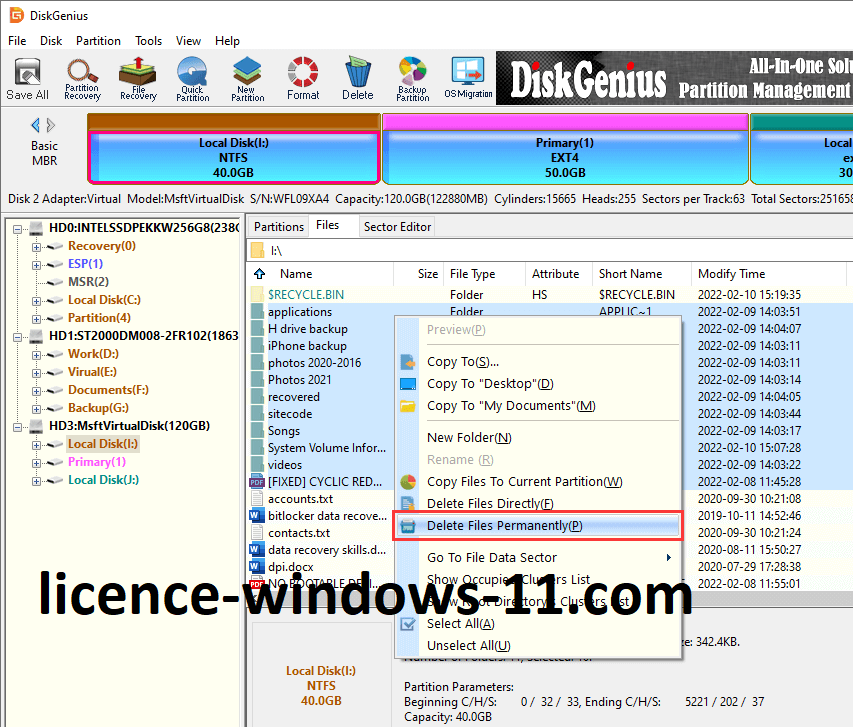The image size is (853, 727).
Task: Switch to the Sector Editor tab
Action: pyautogui.click(x=397, y=227)
